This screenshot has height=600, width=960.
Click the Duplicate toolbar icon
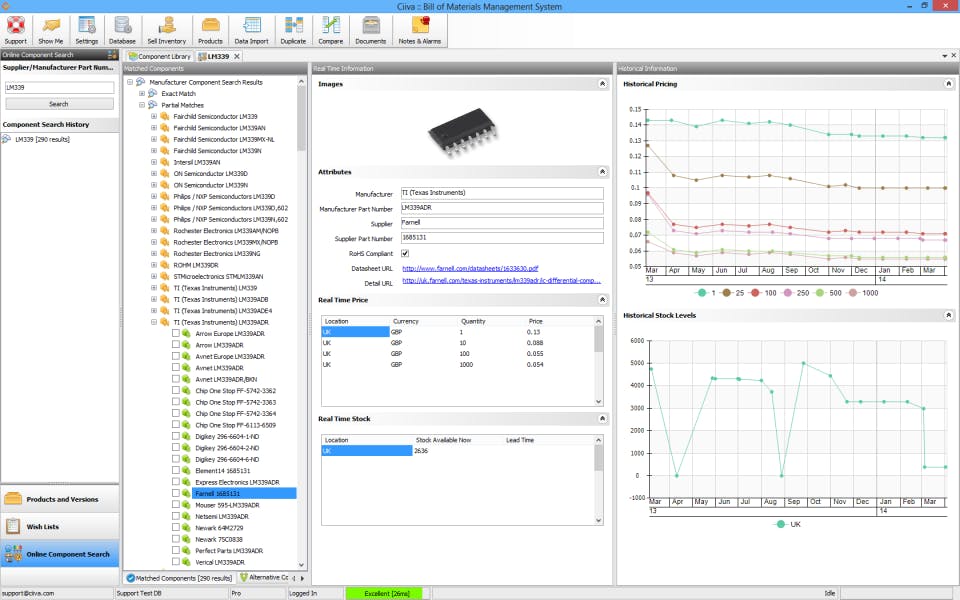pos(293,29)
